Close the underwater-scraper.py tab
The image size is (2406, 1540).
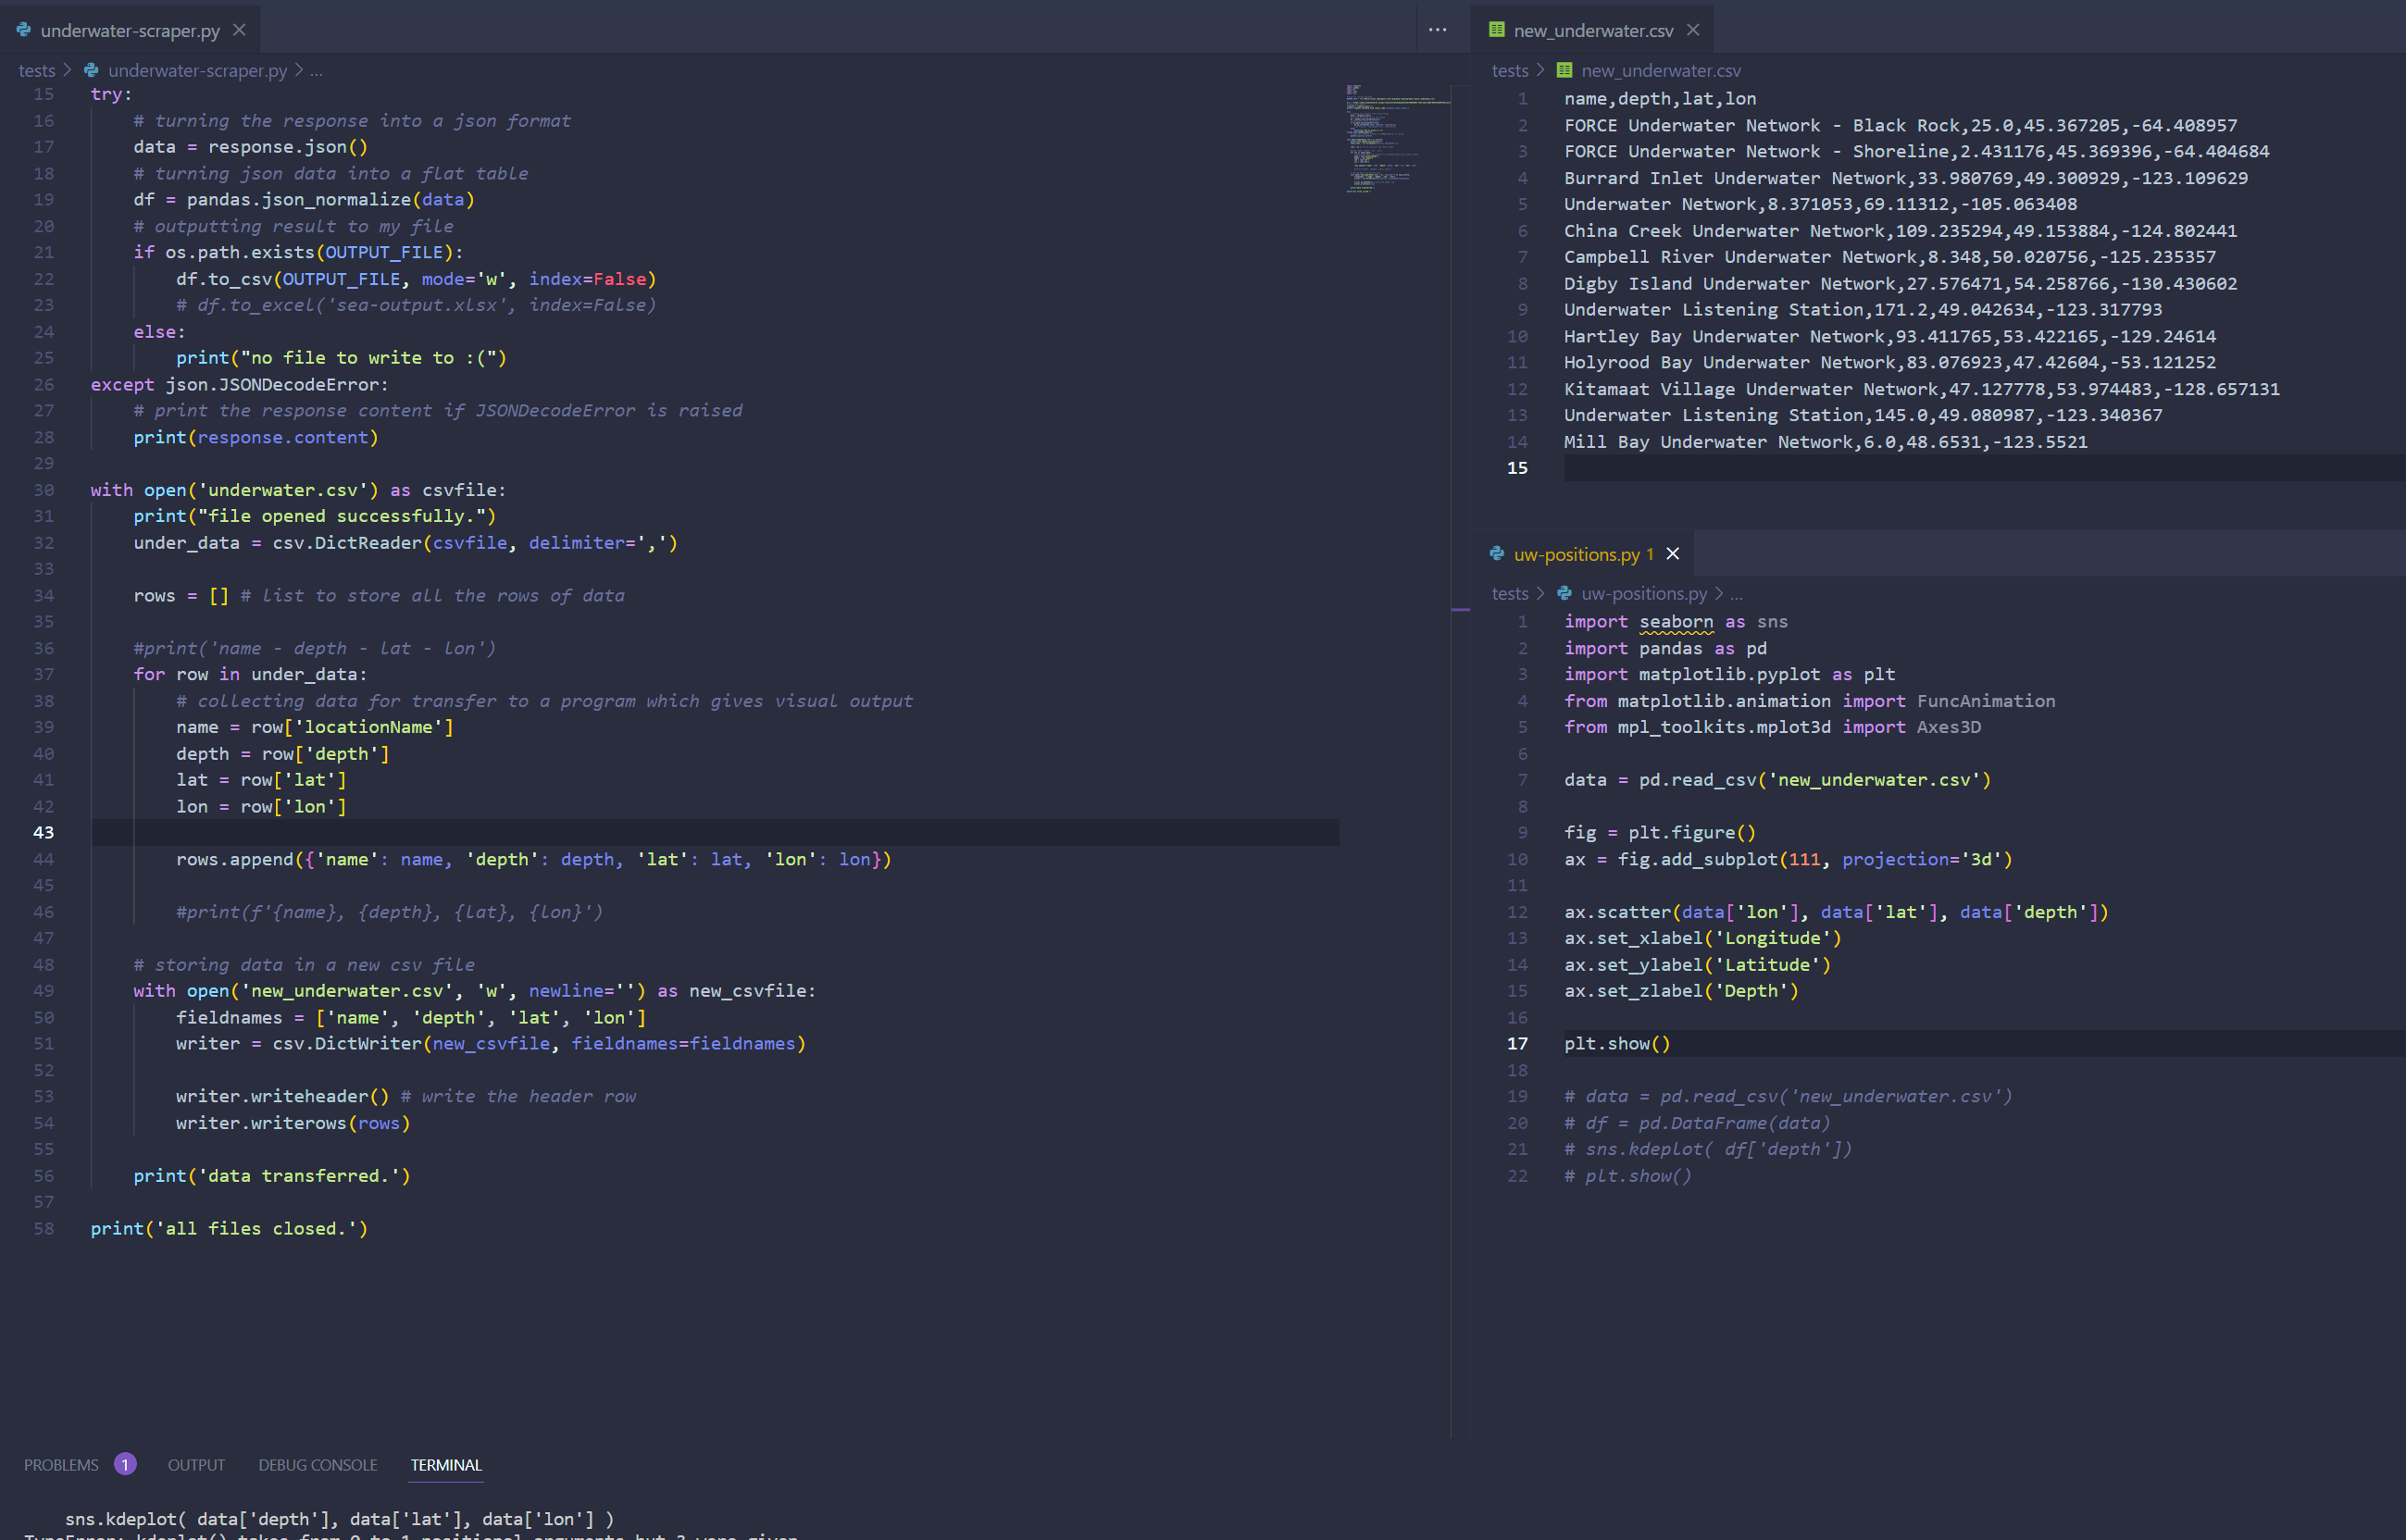click(239, 30)
